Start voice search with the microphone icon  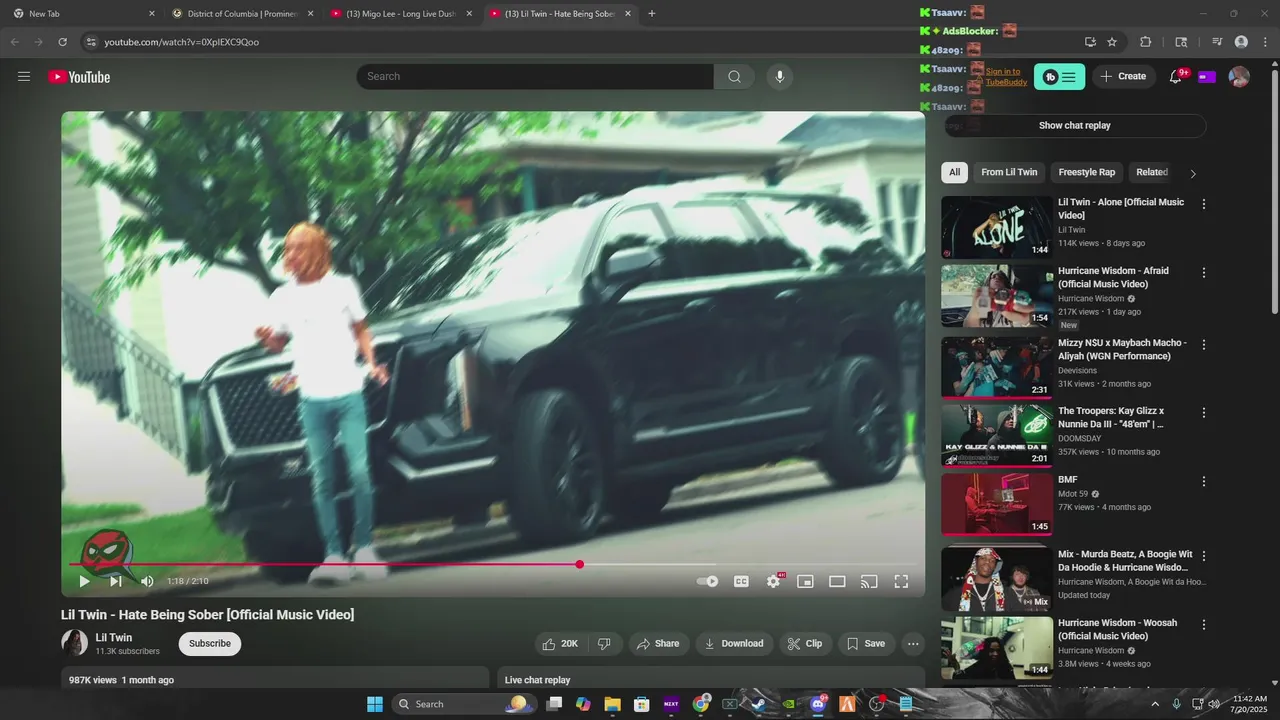pos(780,76)
